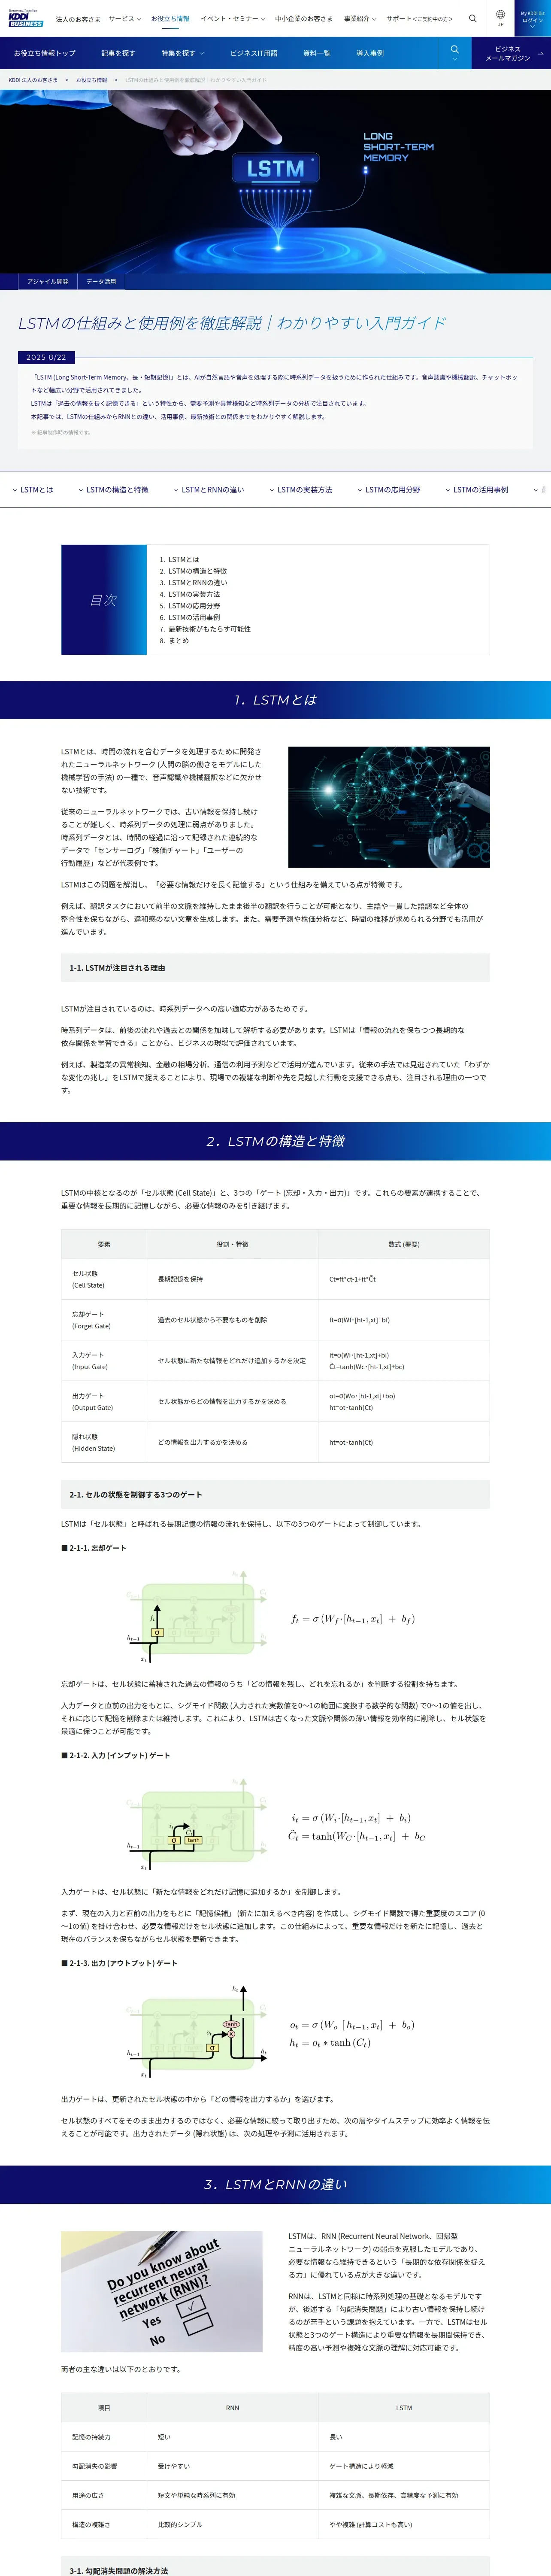Click the 入力ゲート (Input Gate) table cell
The image size is (551, 2576).
104,1361
